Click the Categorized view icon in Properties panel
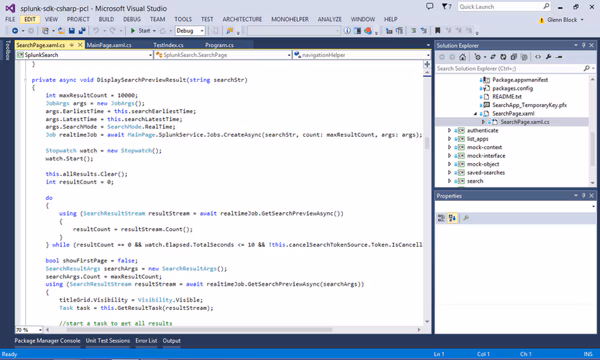Image resolution: width=600 pixels, height=360 pixels. point(441,218)
